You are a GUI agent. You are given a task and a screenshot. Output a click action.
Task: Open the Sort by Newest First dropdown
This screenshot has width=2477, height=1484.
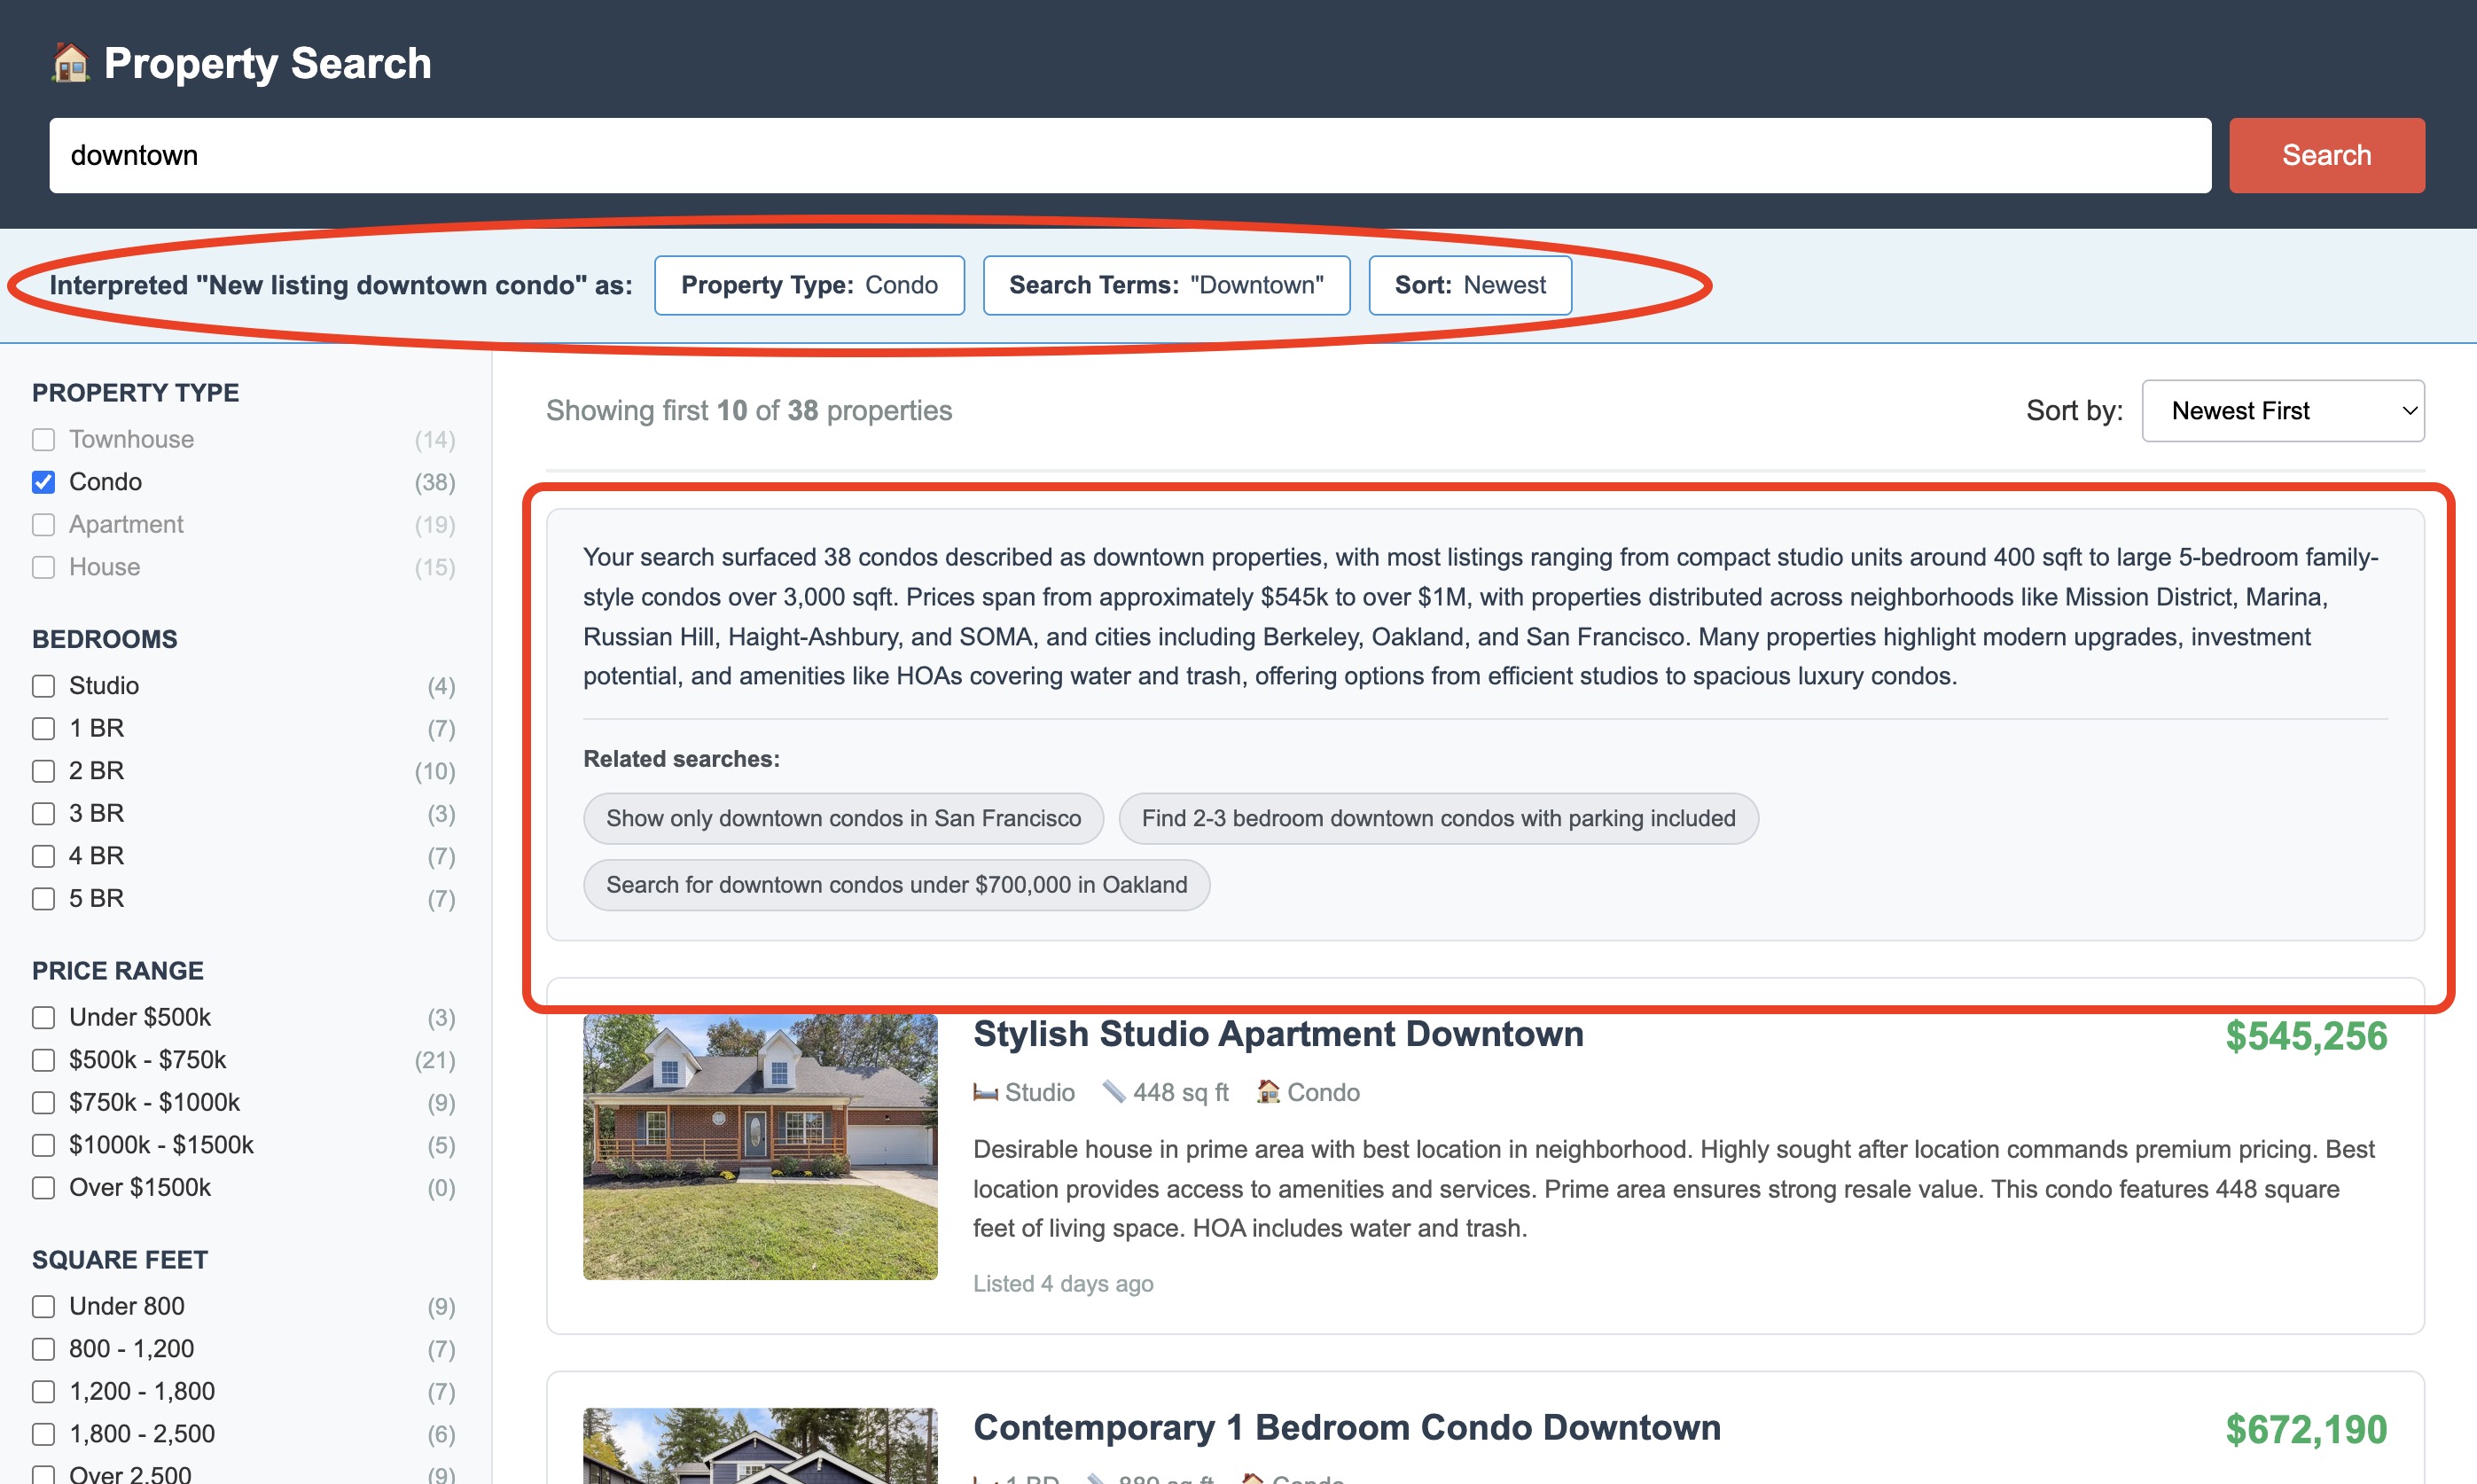(x=2282, y=411)
